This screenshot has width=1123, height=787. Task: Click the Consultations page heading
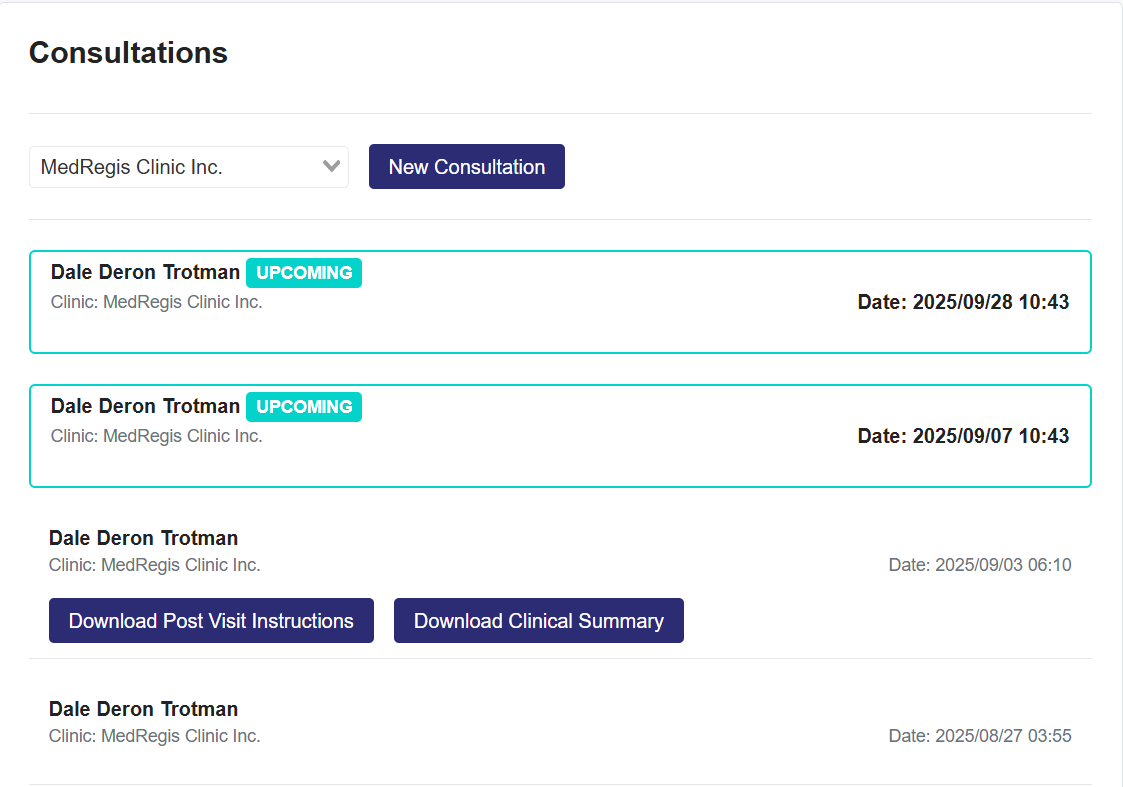click(128, 52)
